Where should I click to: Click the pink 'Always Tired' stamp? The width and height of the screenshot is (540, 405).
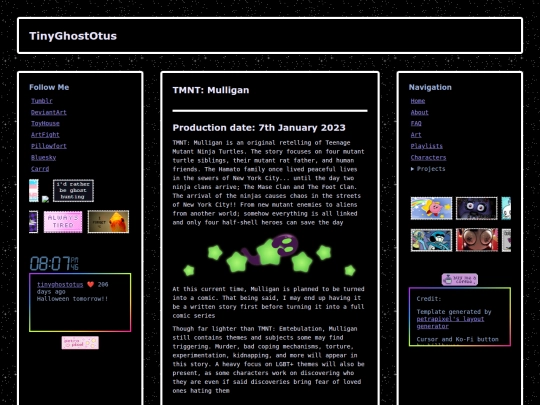63,222
